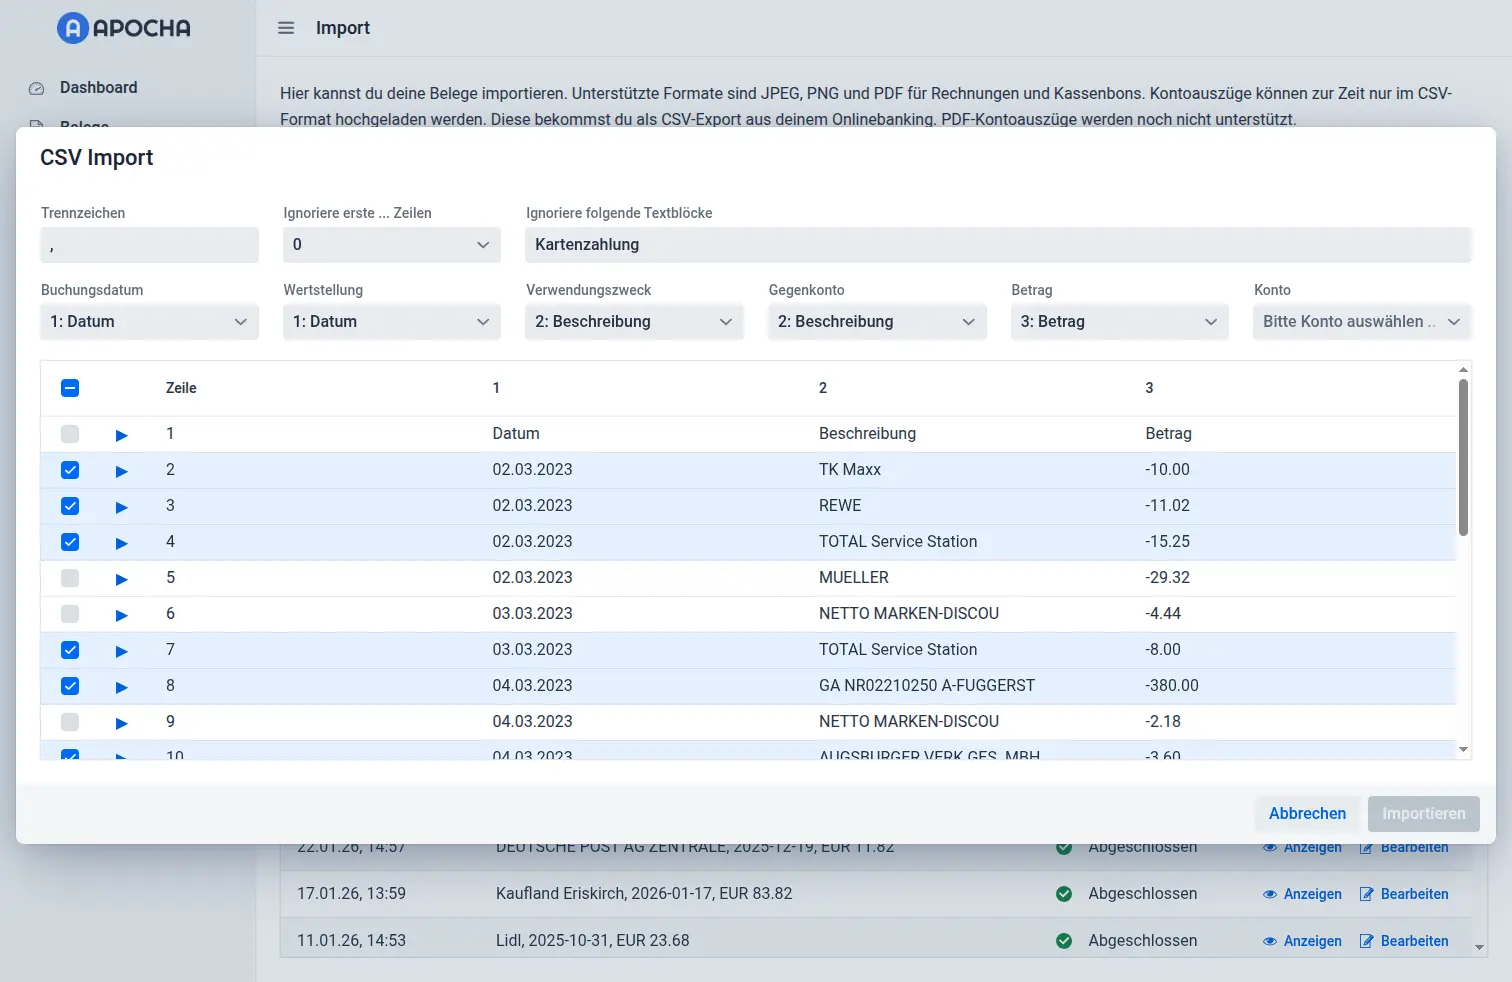This screenshot has height=982, width=1512.
Task: Uncheck row 2 containing TK Maxx
Action: tap(69, 470)
